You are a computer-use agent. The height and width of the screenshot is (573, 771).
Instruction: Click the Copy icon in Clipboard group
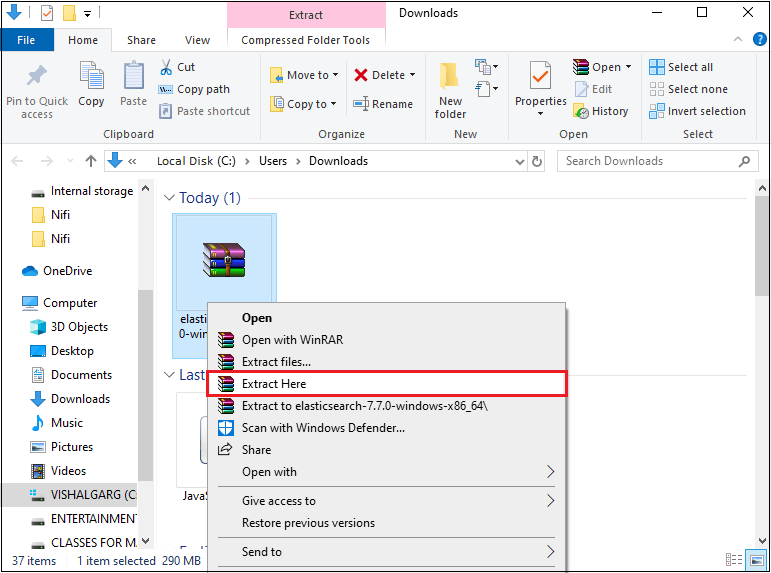point(91,75)
